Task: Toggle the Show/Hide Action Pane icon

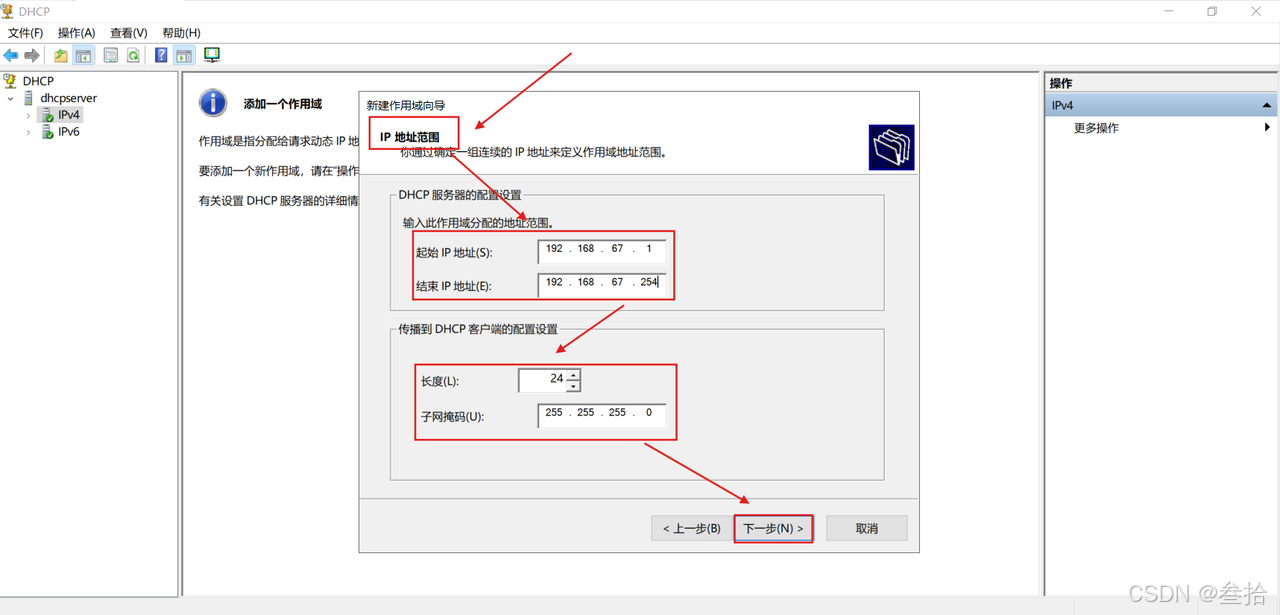Action: click(x=184, y=55)
